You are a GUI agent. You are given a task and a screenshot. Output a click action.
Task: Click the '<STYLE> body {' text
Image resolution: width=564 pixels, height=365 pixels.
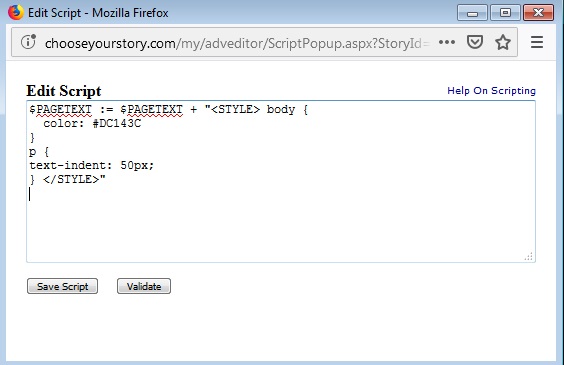tap(260, 109)
